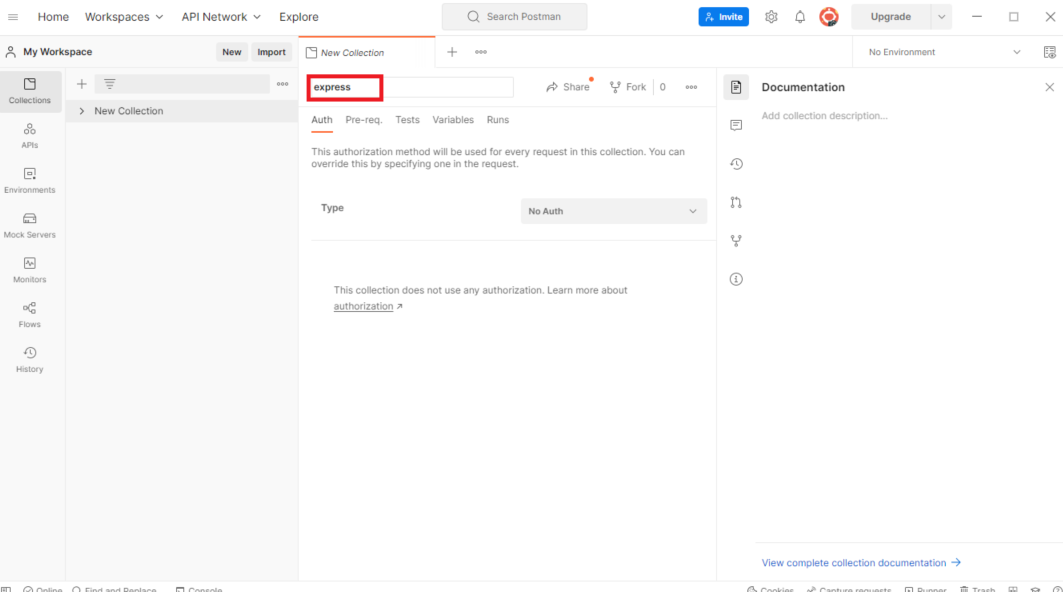This screenshot has width=1063, height=592.
Task: Open the Forks icon in right sidebar
Action: coord(736,241)
